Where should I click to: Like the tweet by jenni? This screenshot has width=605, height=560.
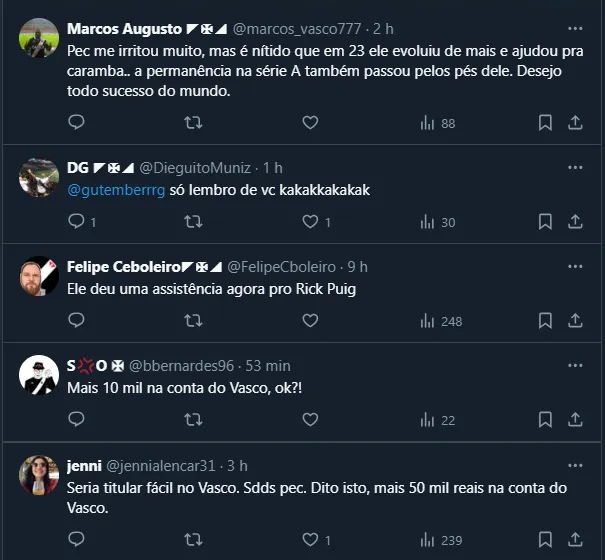(x=310, y=540)
